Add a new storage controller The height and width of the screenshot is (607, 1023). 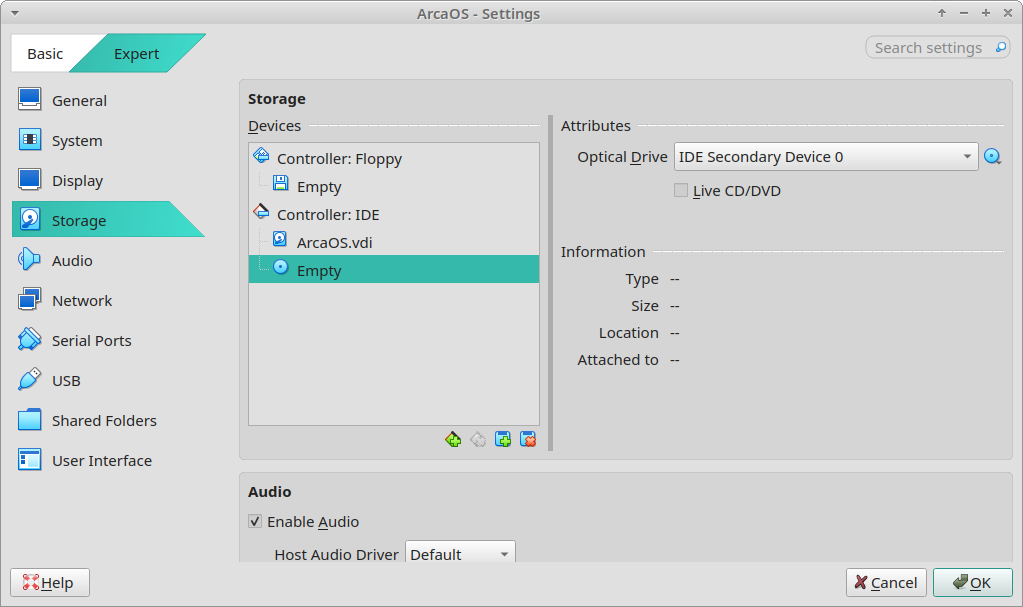point(453,440)
